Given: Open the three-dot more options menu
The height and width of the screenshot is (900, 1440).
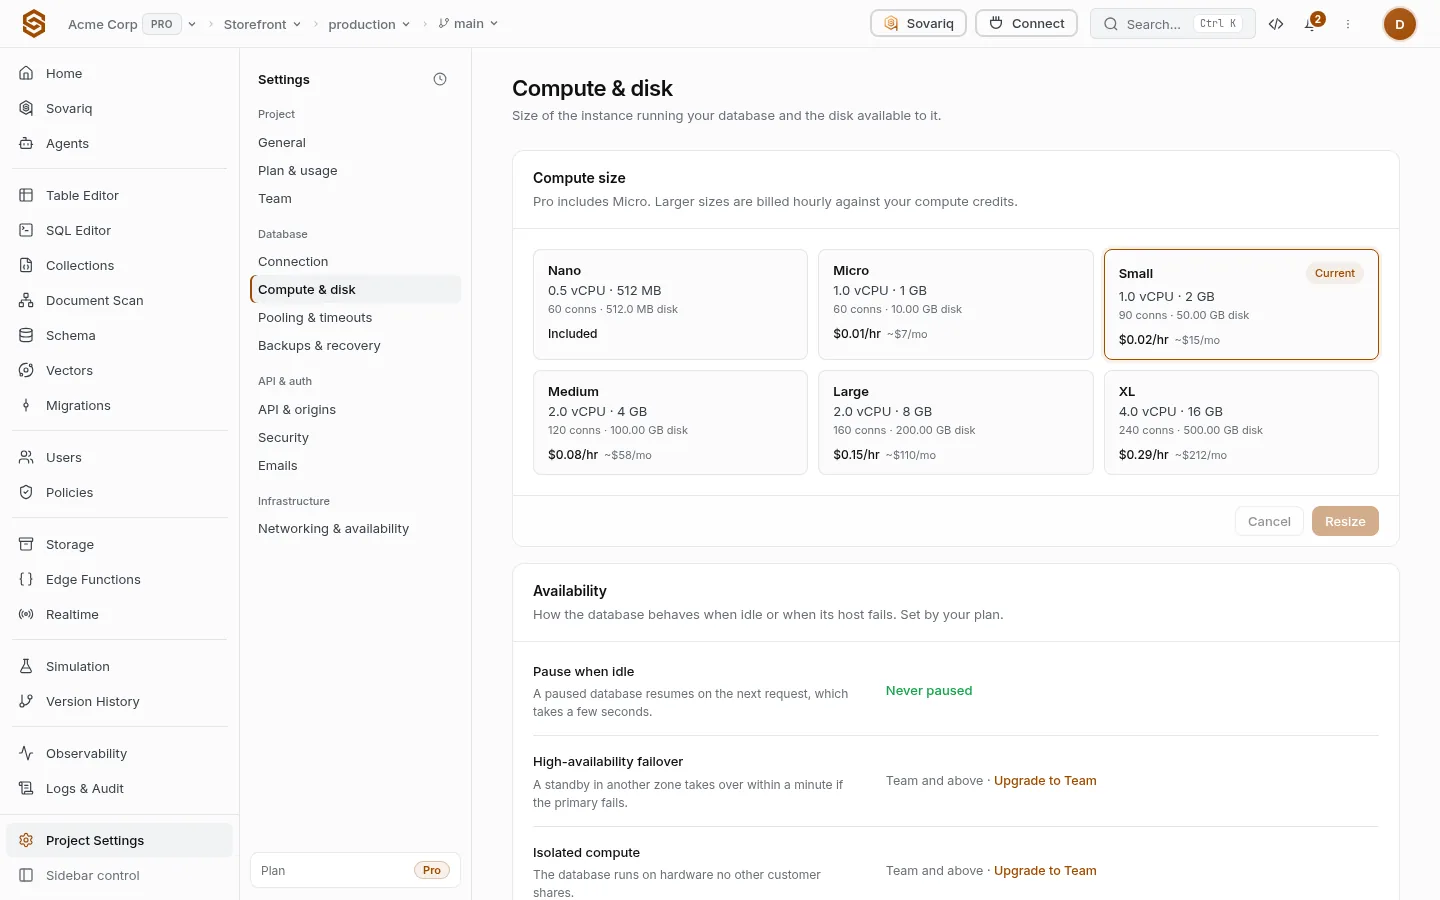Looking at the screenshot, I should click(1348, 24).
